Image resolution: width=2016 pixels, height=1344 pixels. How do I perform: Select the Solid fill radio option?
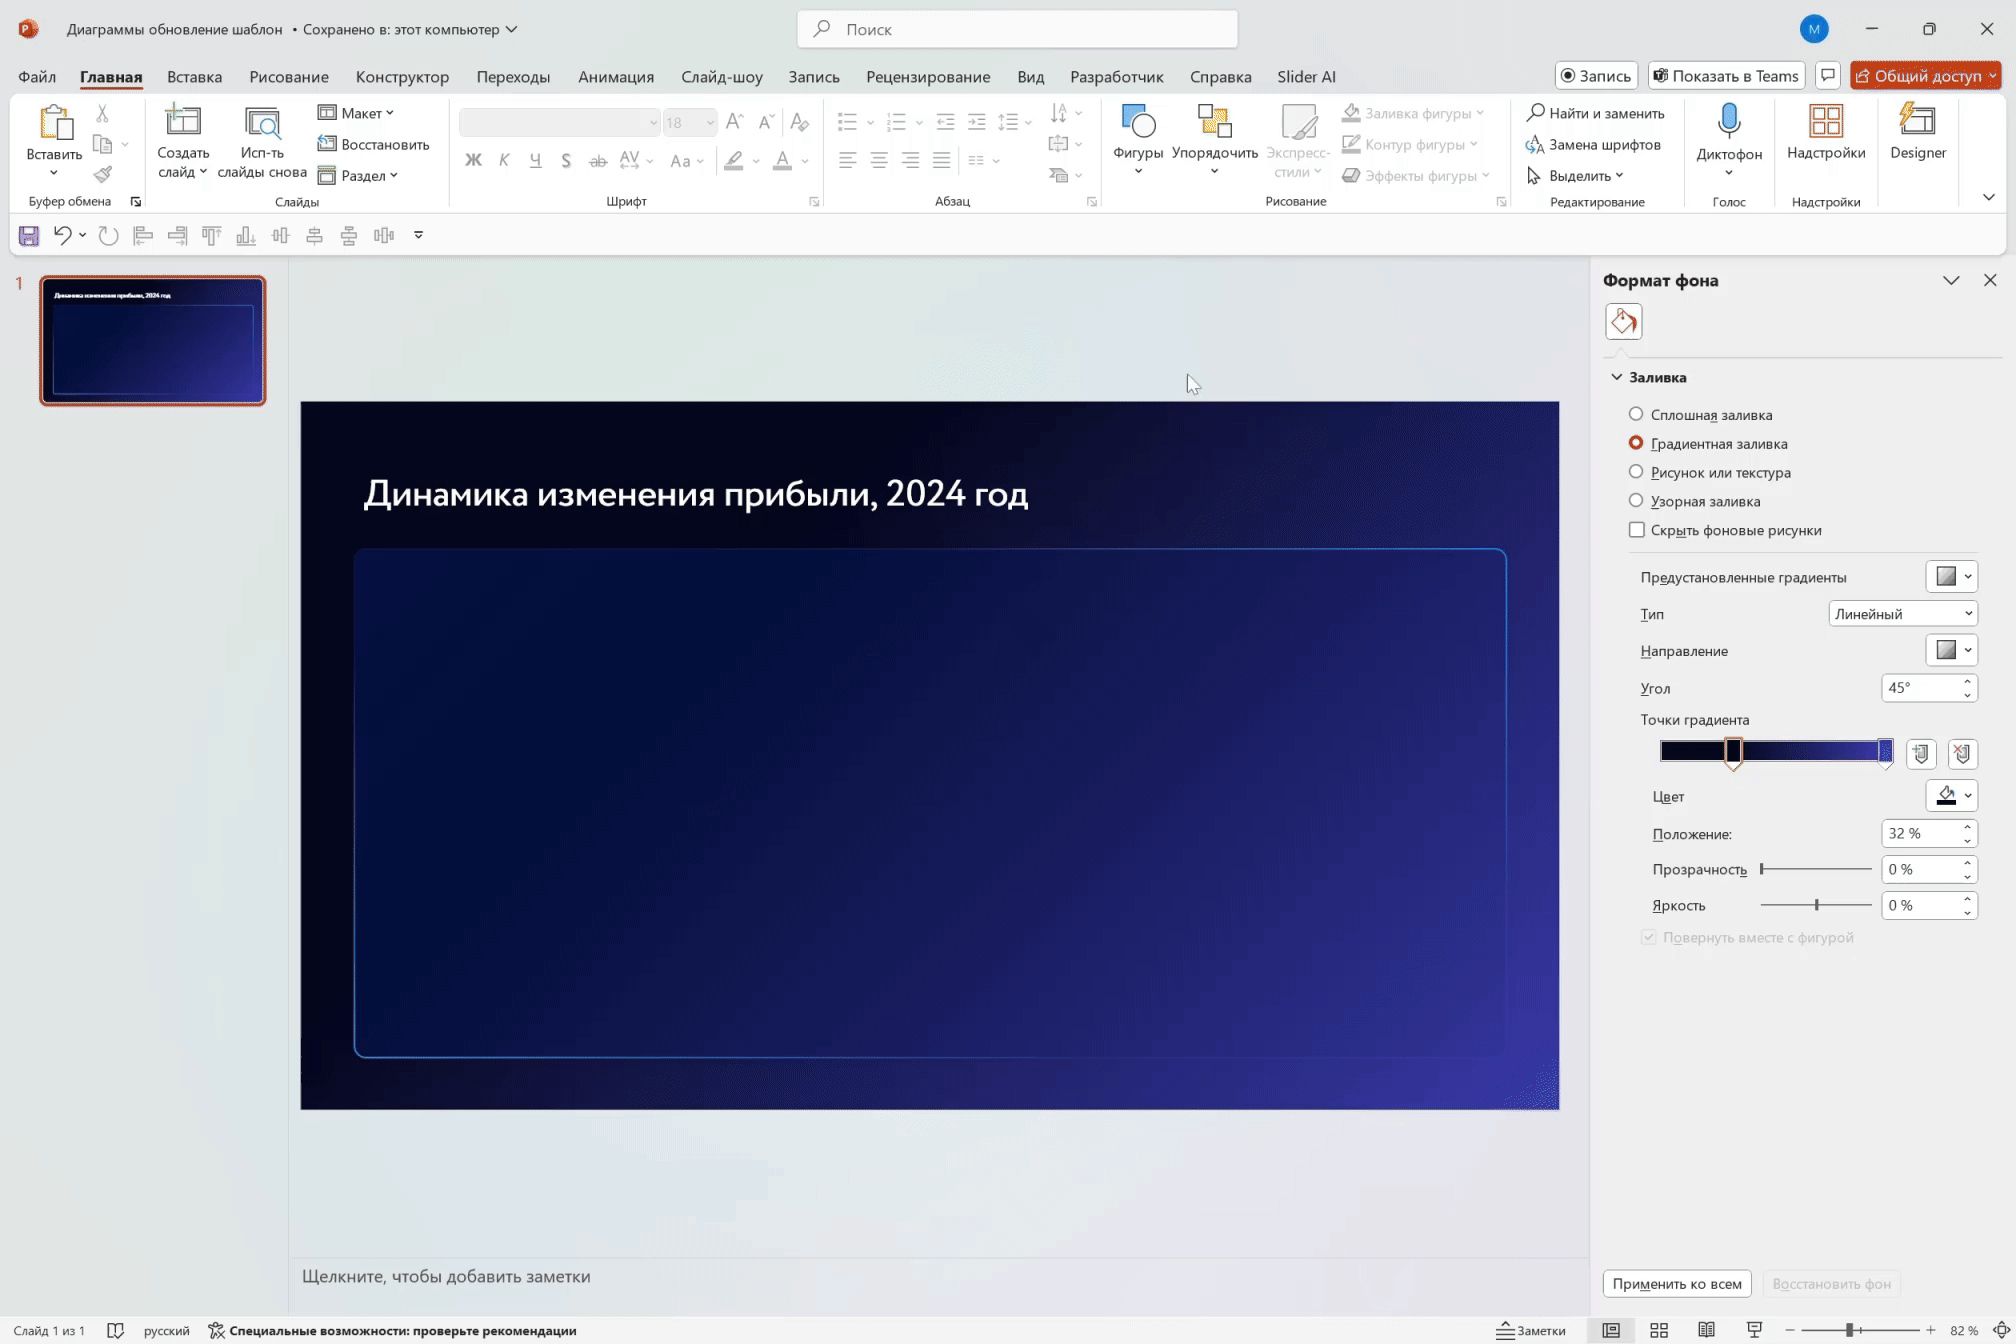coord(1636,414)
